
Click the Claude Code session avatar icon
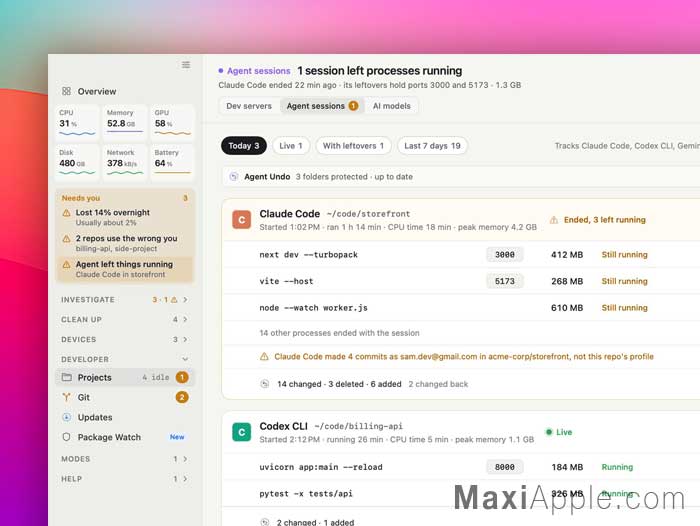(x=242, y=220)
